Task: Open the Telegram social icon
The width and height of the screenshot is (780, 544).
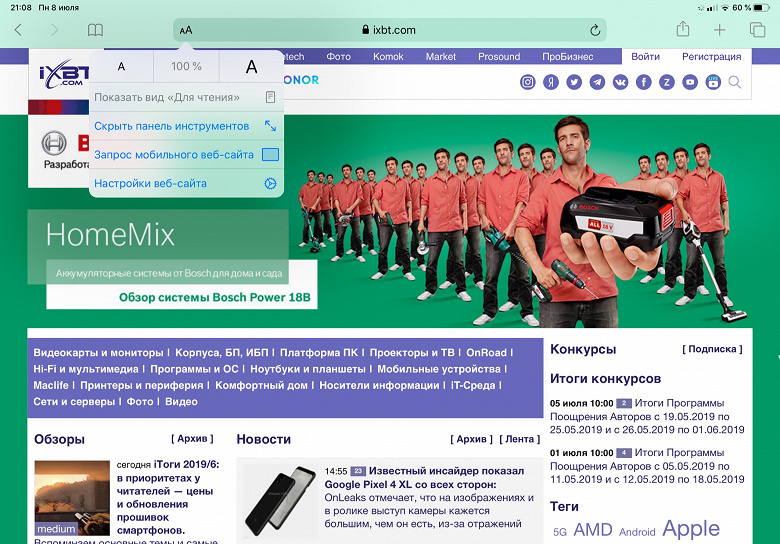Action: pos(597,82)
